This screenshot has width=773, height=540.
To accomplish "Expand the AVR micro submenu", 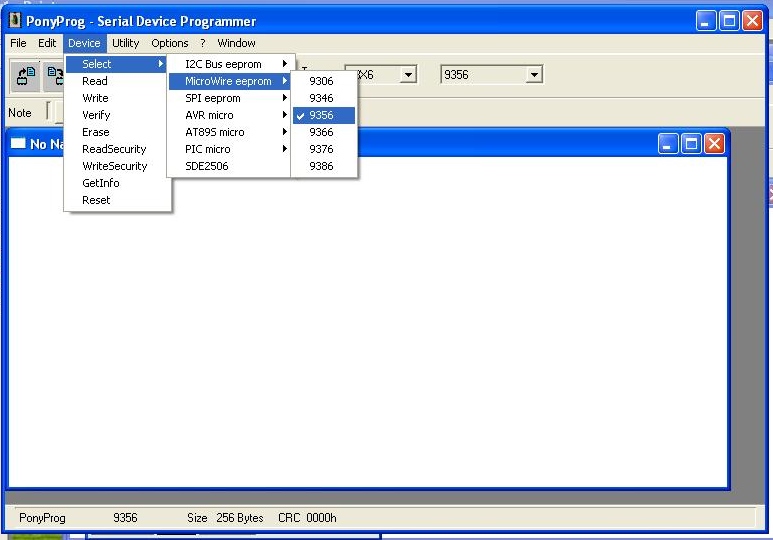I will 230,115.
